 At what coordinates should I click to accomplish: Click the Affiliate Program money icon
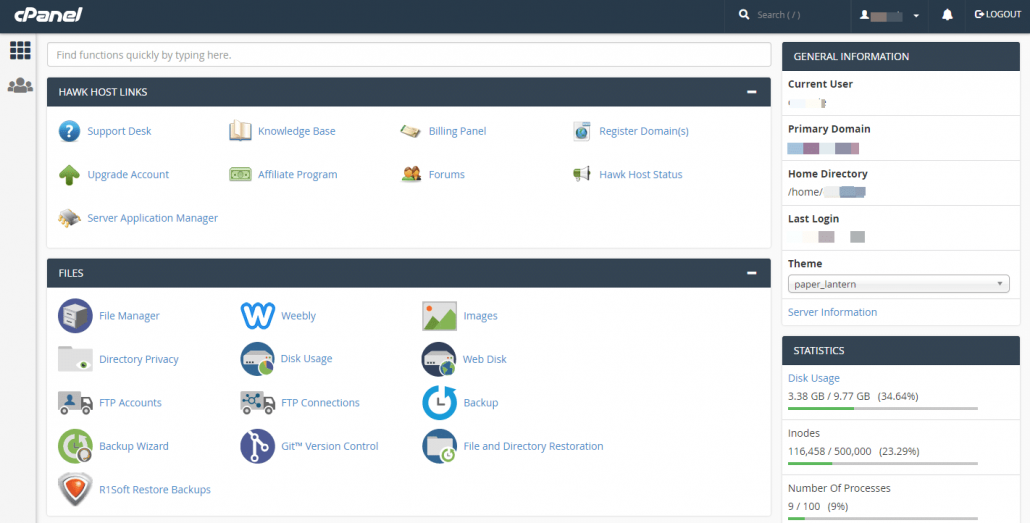[240, 175]
